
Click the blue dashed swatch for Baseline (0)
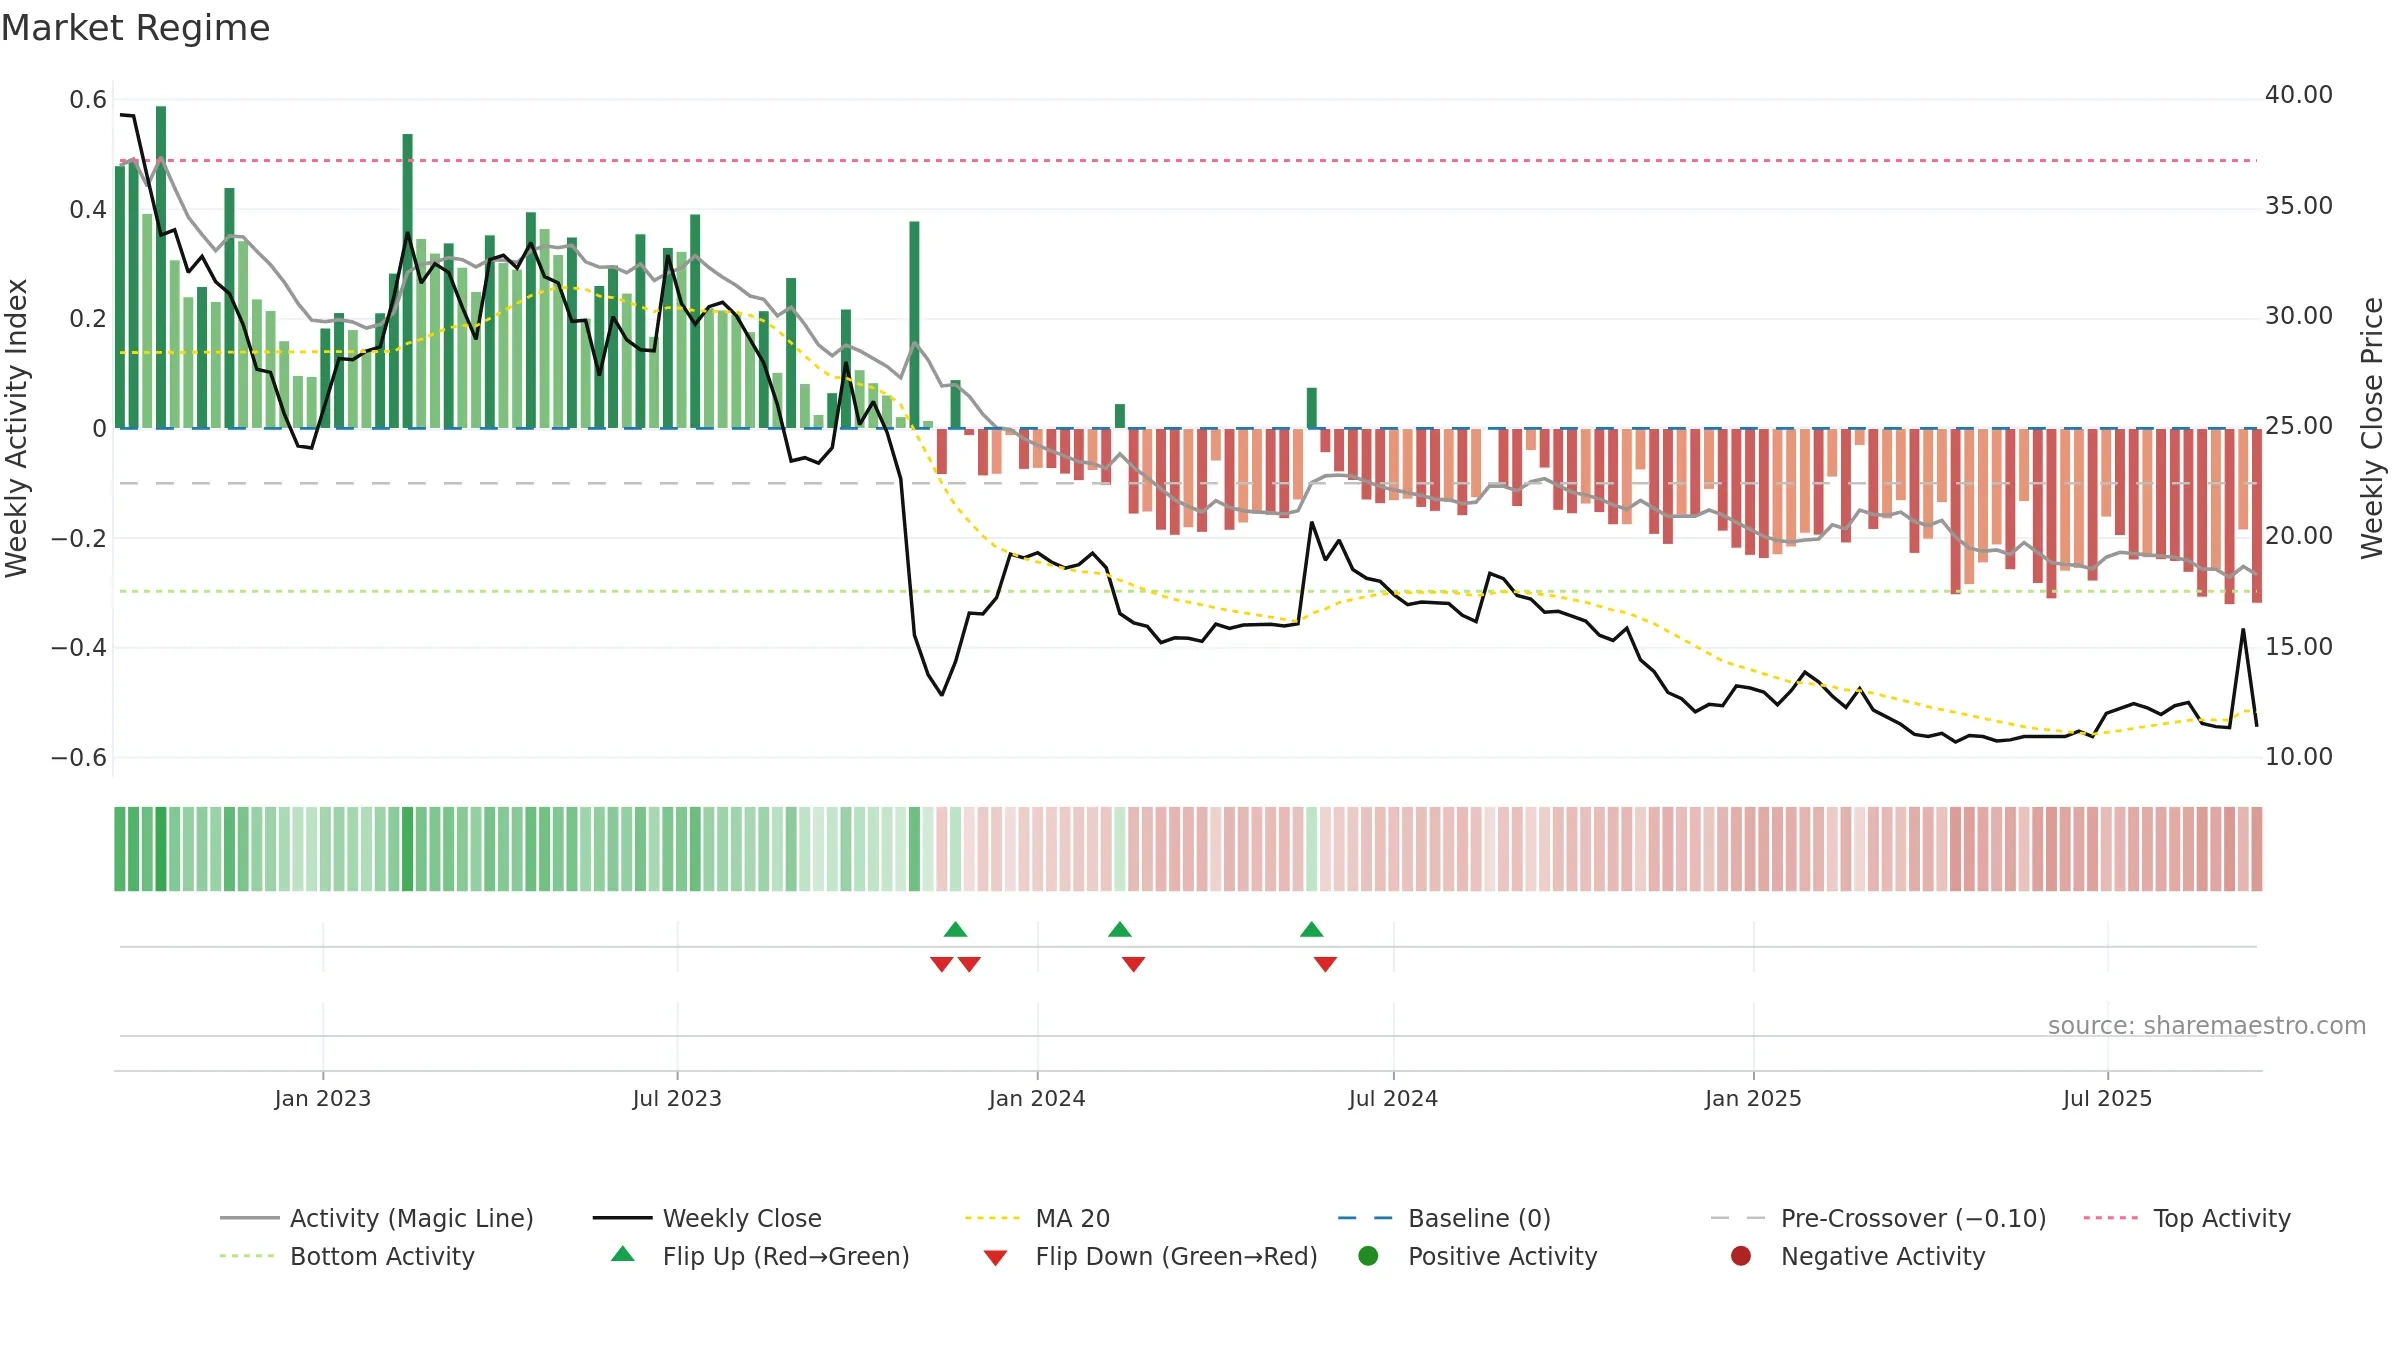pos(1366,1218)
